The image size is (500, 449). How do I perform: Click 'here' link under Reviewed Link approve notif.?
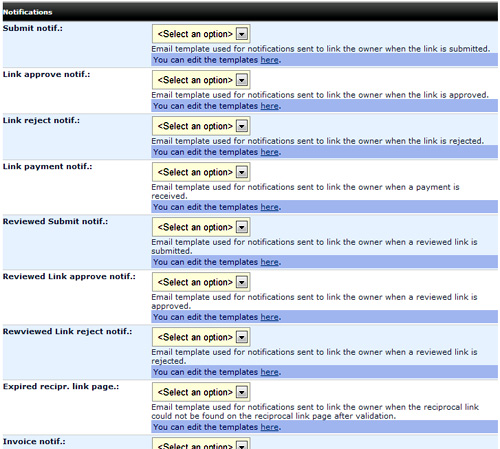[x=269, y=317]
